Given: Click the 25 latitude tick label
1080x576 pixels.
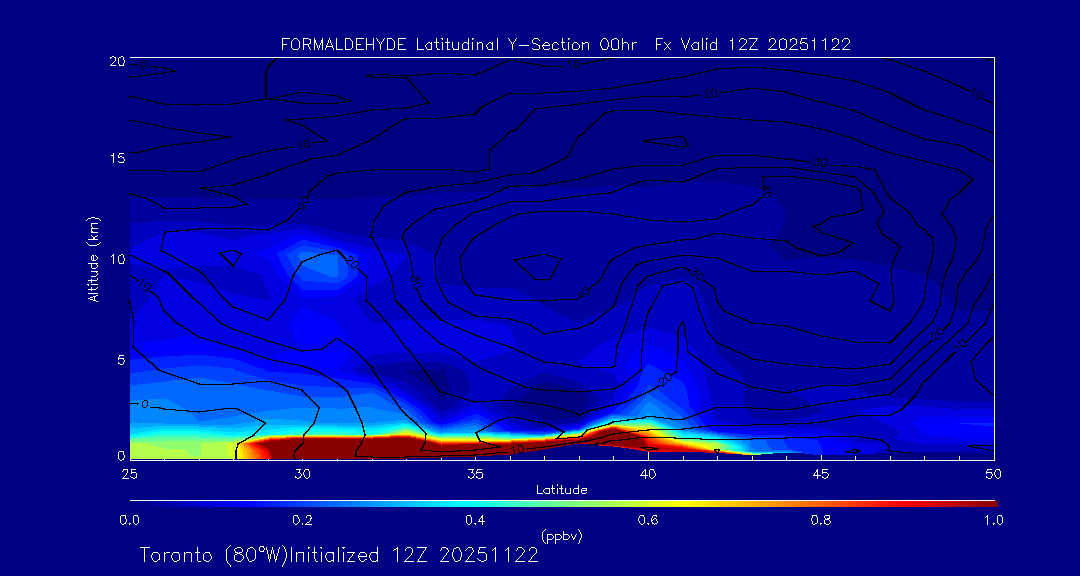Looking at the screenshot, I should click(x=129, y=472).
